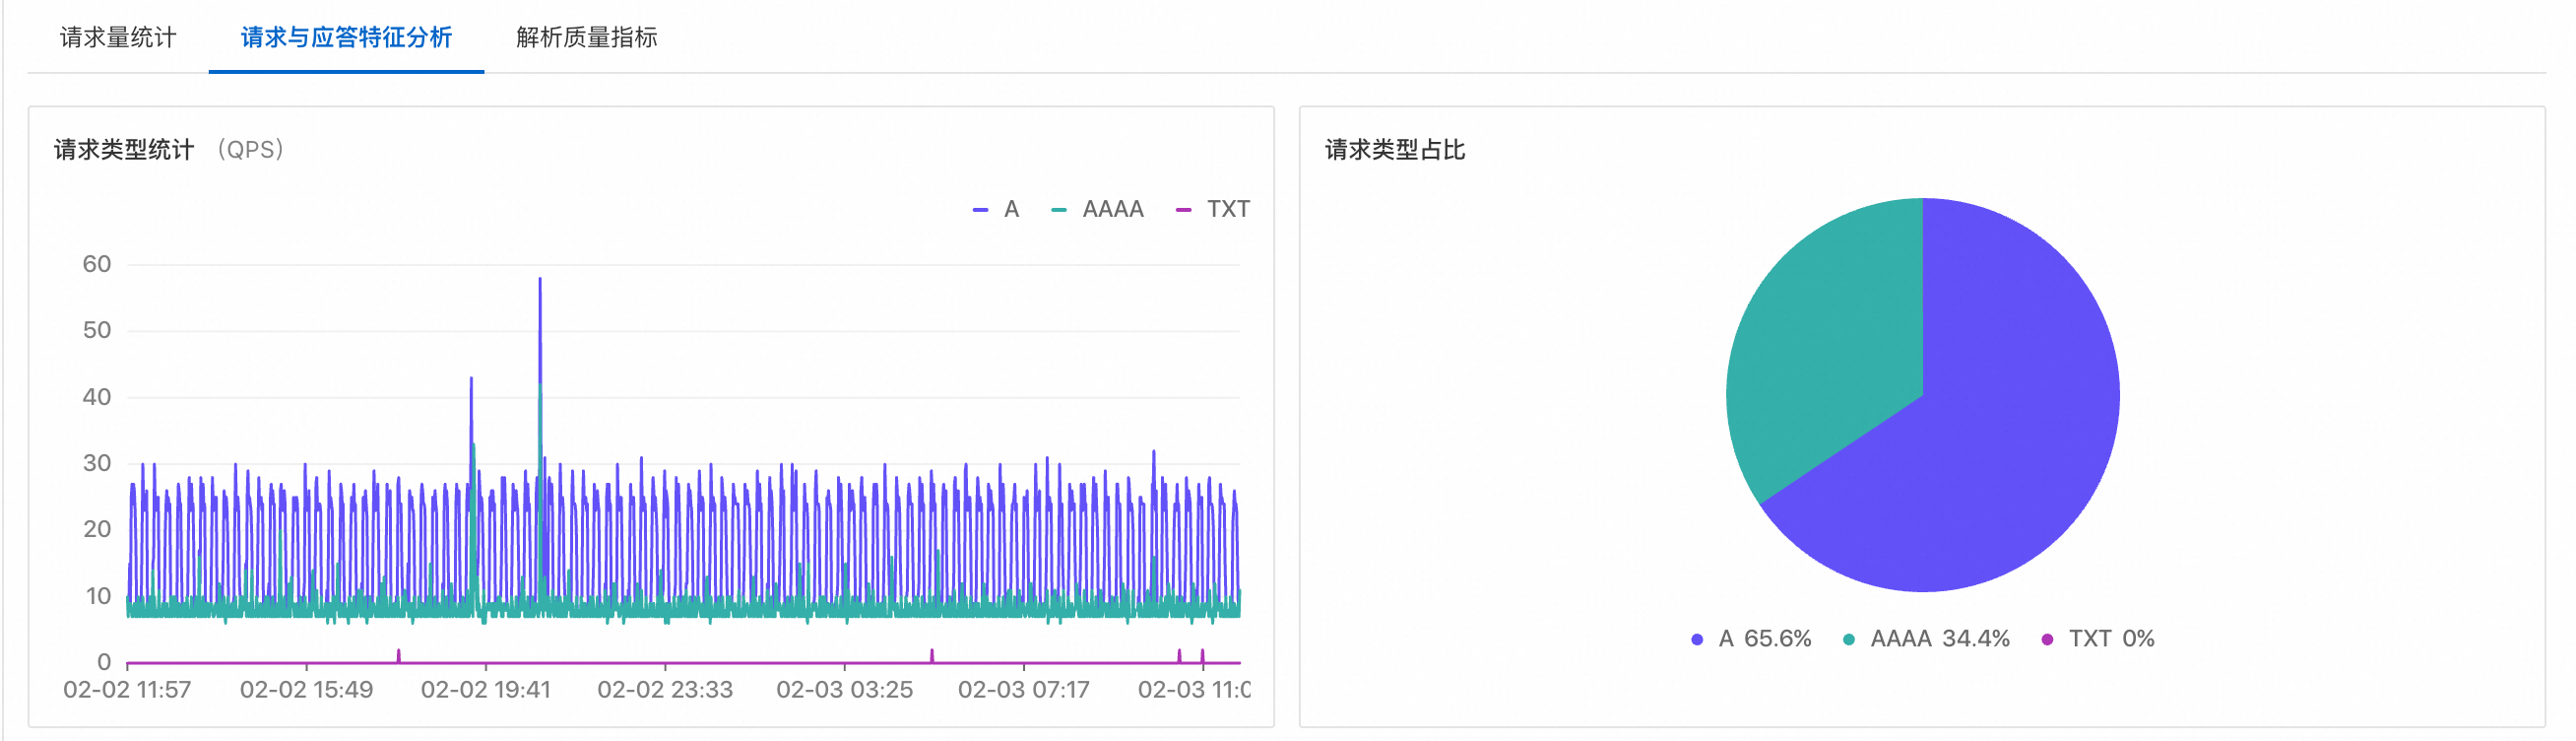Toggle the A 65.6% pie legend entry

click(1751, 639)
